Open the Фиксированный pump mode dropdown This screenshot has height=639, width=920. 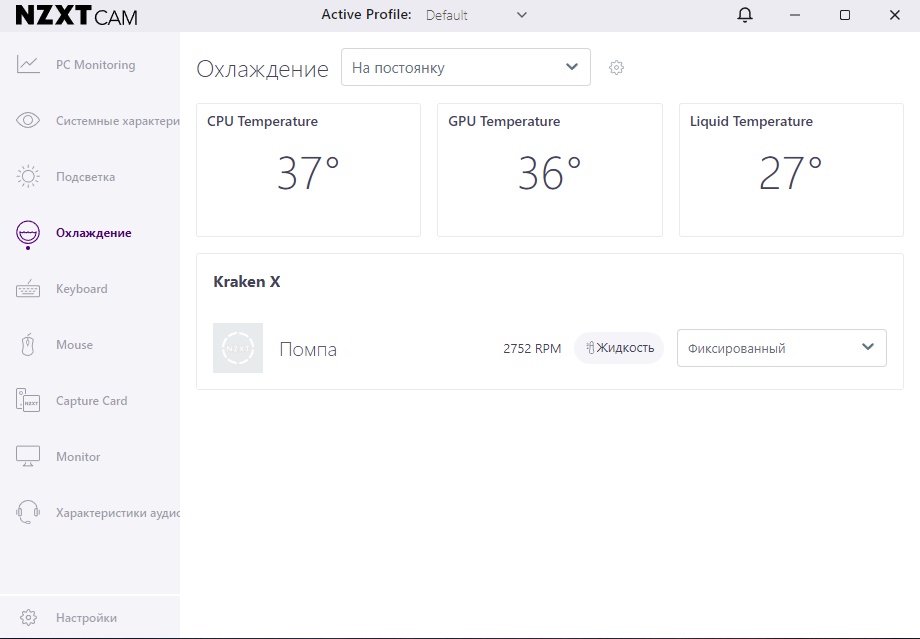[781, 348]
